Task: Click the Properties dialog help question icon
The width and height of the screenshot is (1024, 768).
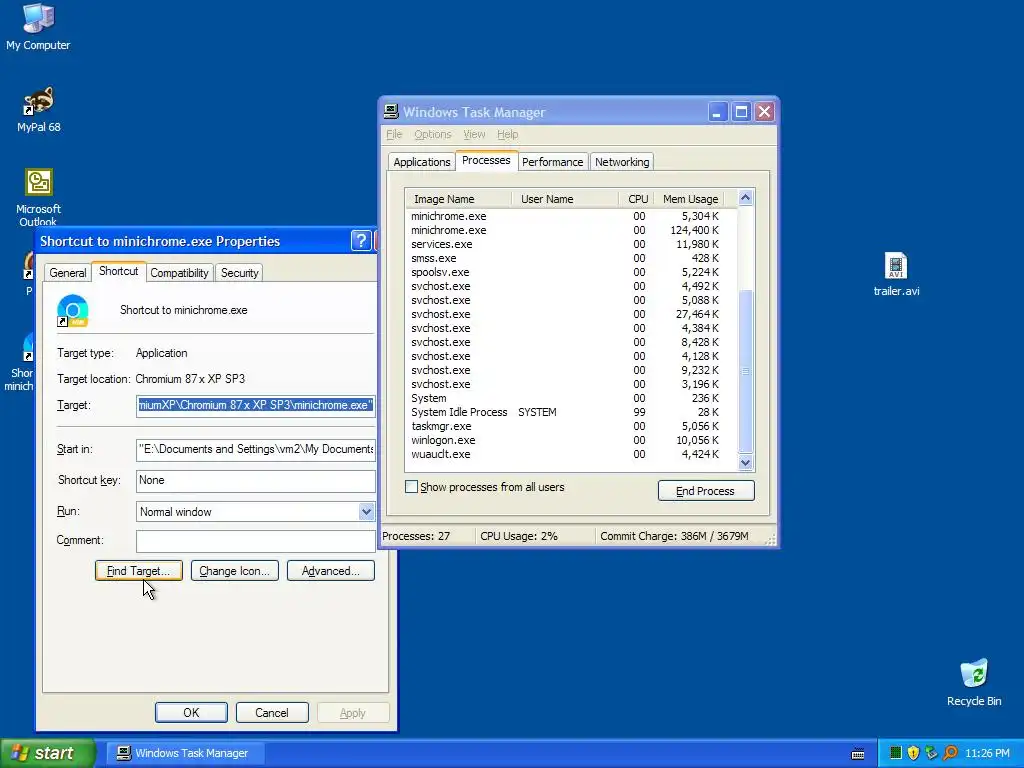Action: coord(360,241)
